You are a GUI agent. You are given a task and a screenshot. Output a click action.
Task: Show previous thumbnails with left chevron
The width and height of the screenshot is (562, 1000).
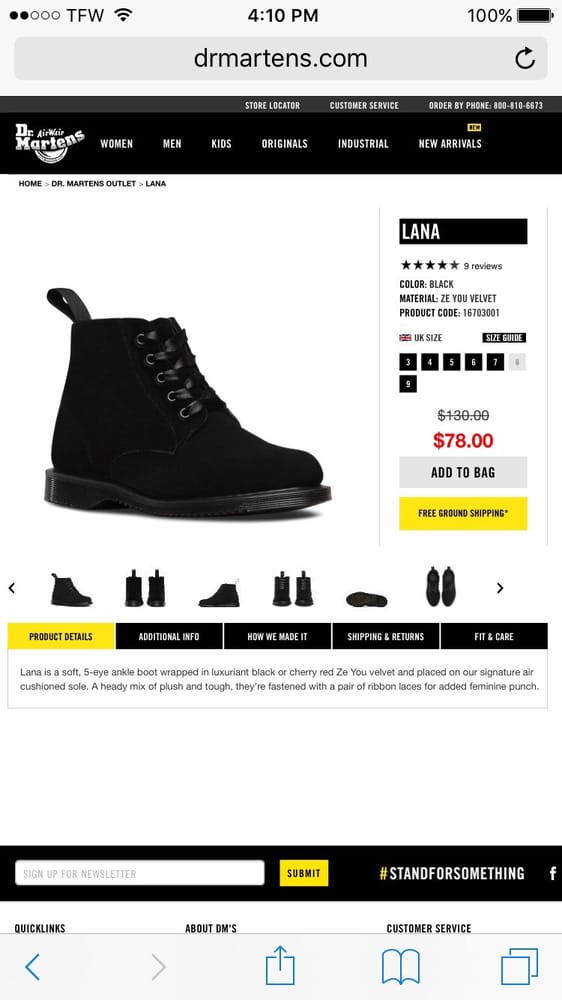pyautogui.click(x=11, y=588)
